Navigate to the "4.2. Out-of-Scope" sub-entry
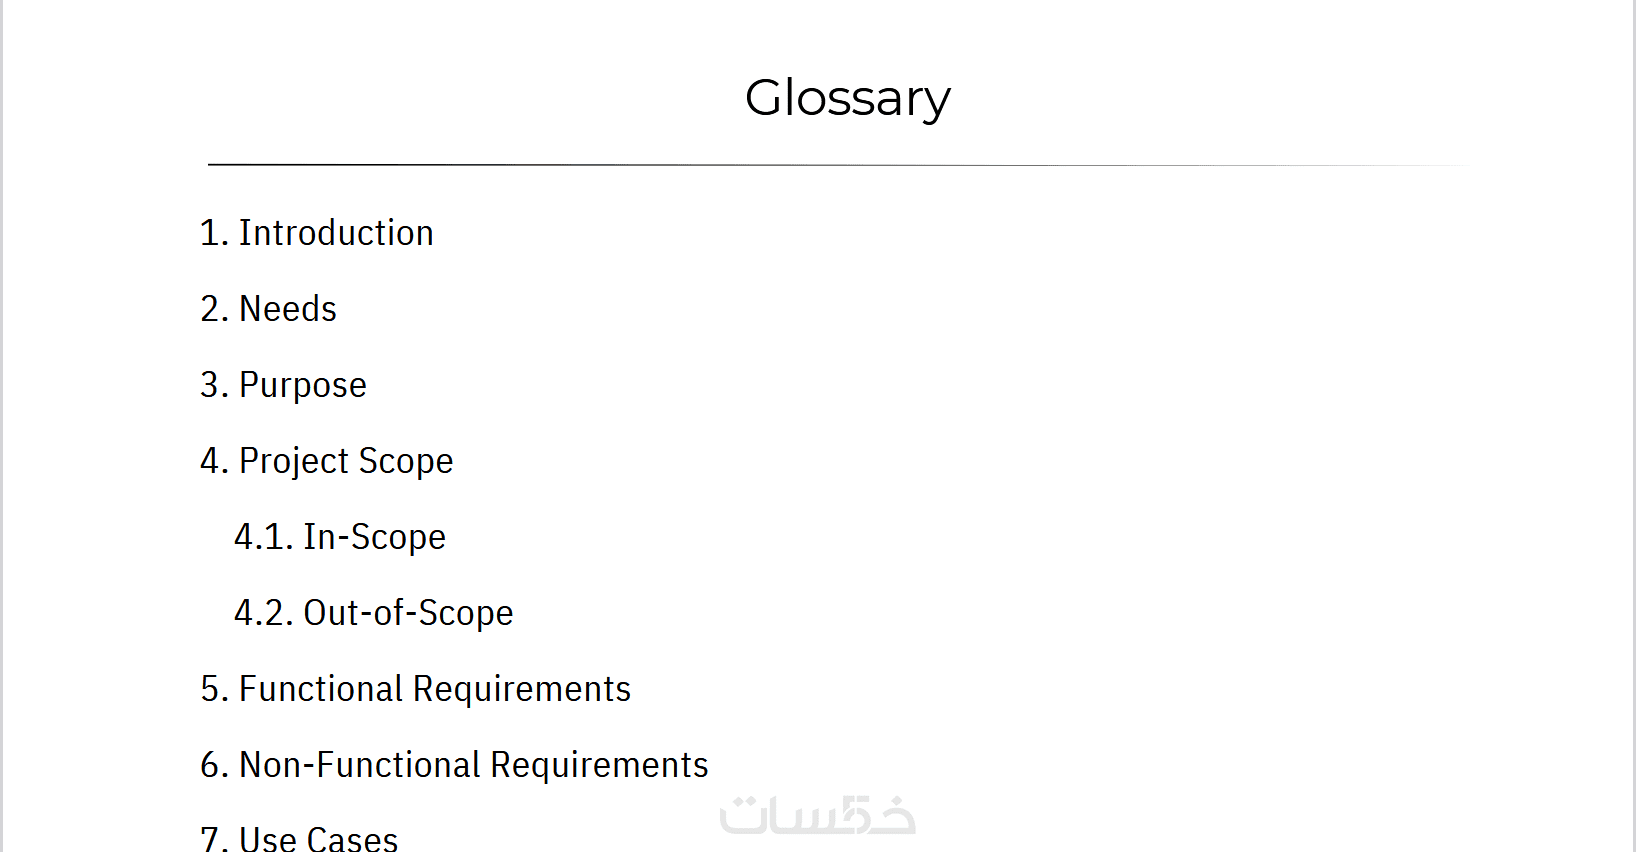The image size is (1636, 852). click(373, 613)
